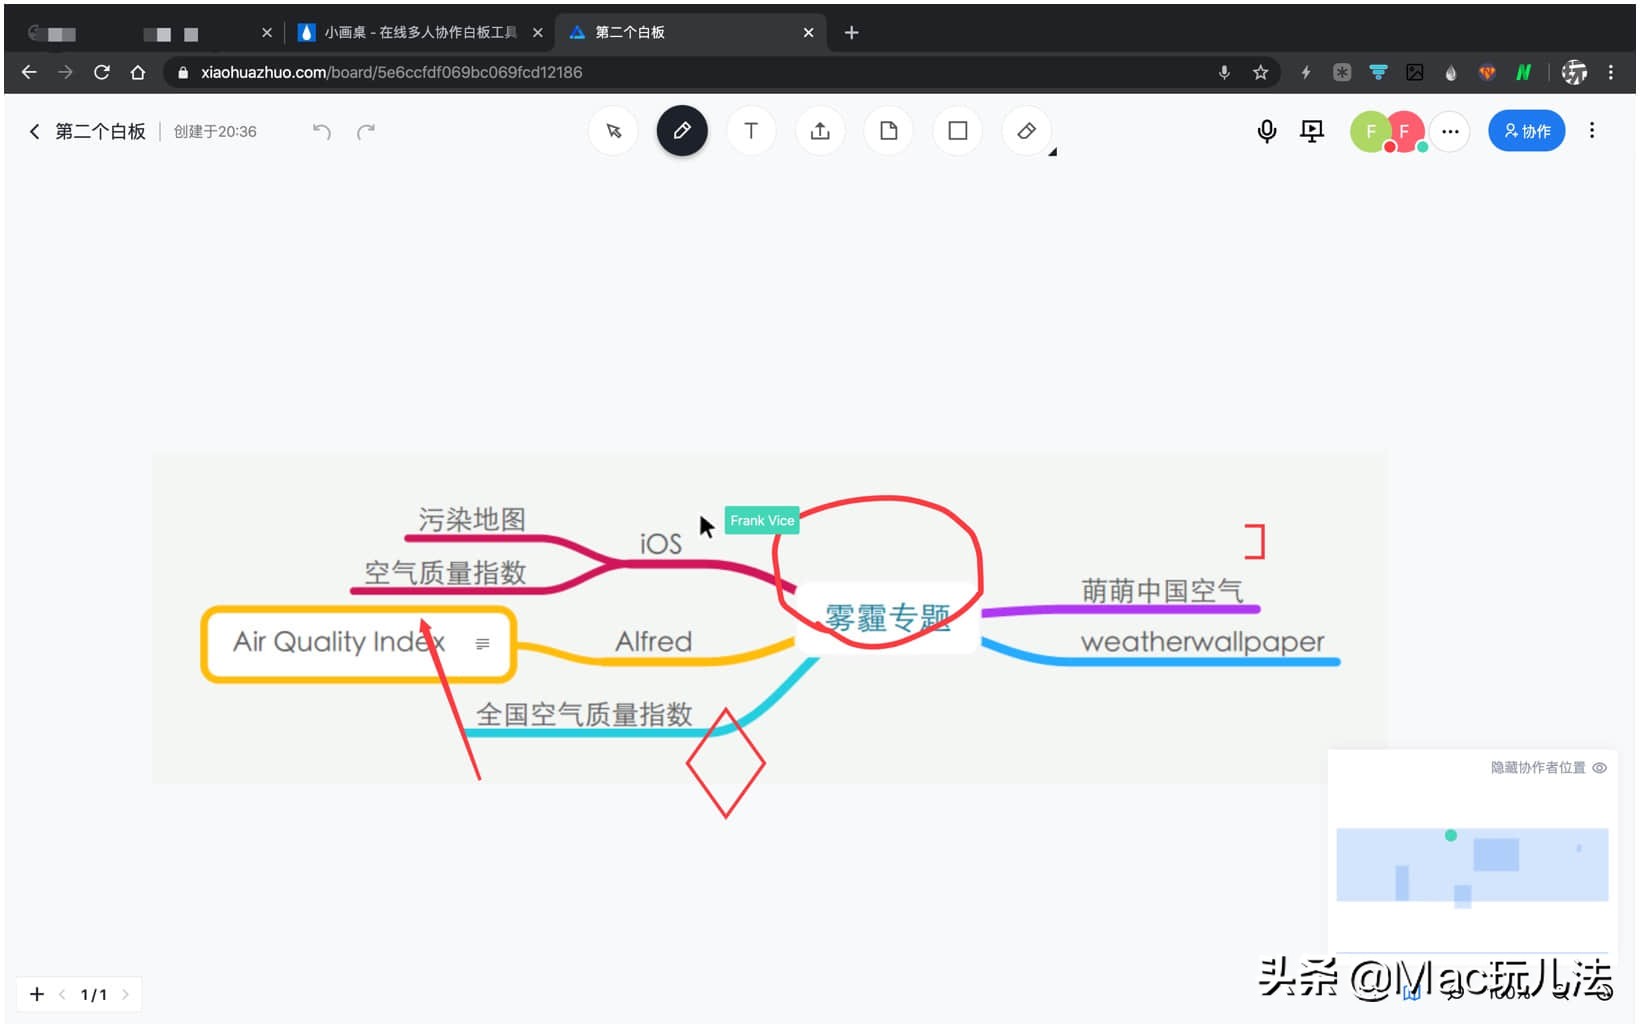Select the eraser tool

point(1026,131)
